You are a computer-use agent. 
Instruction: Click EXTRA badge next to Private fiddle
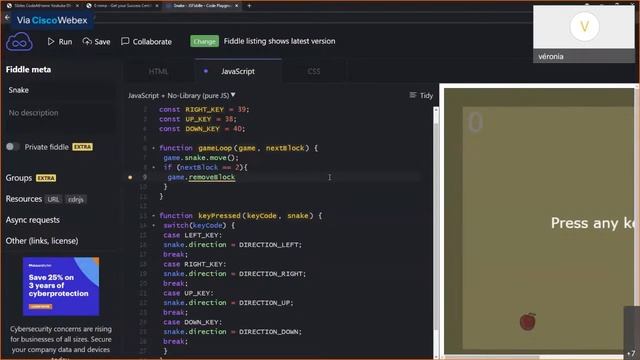tap(82, 147)
